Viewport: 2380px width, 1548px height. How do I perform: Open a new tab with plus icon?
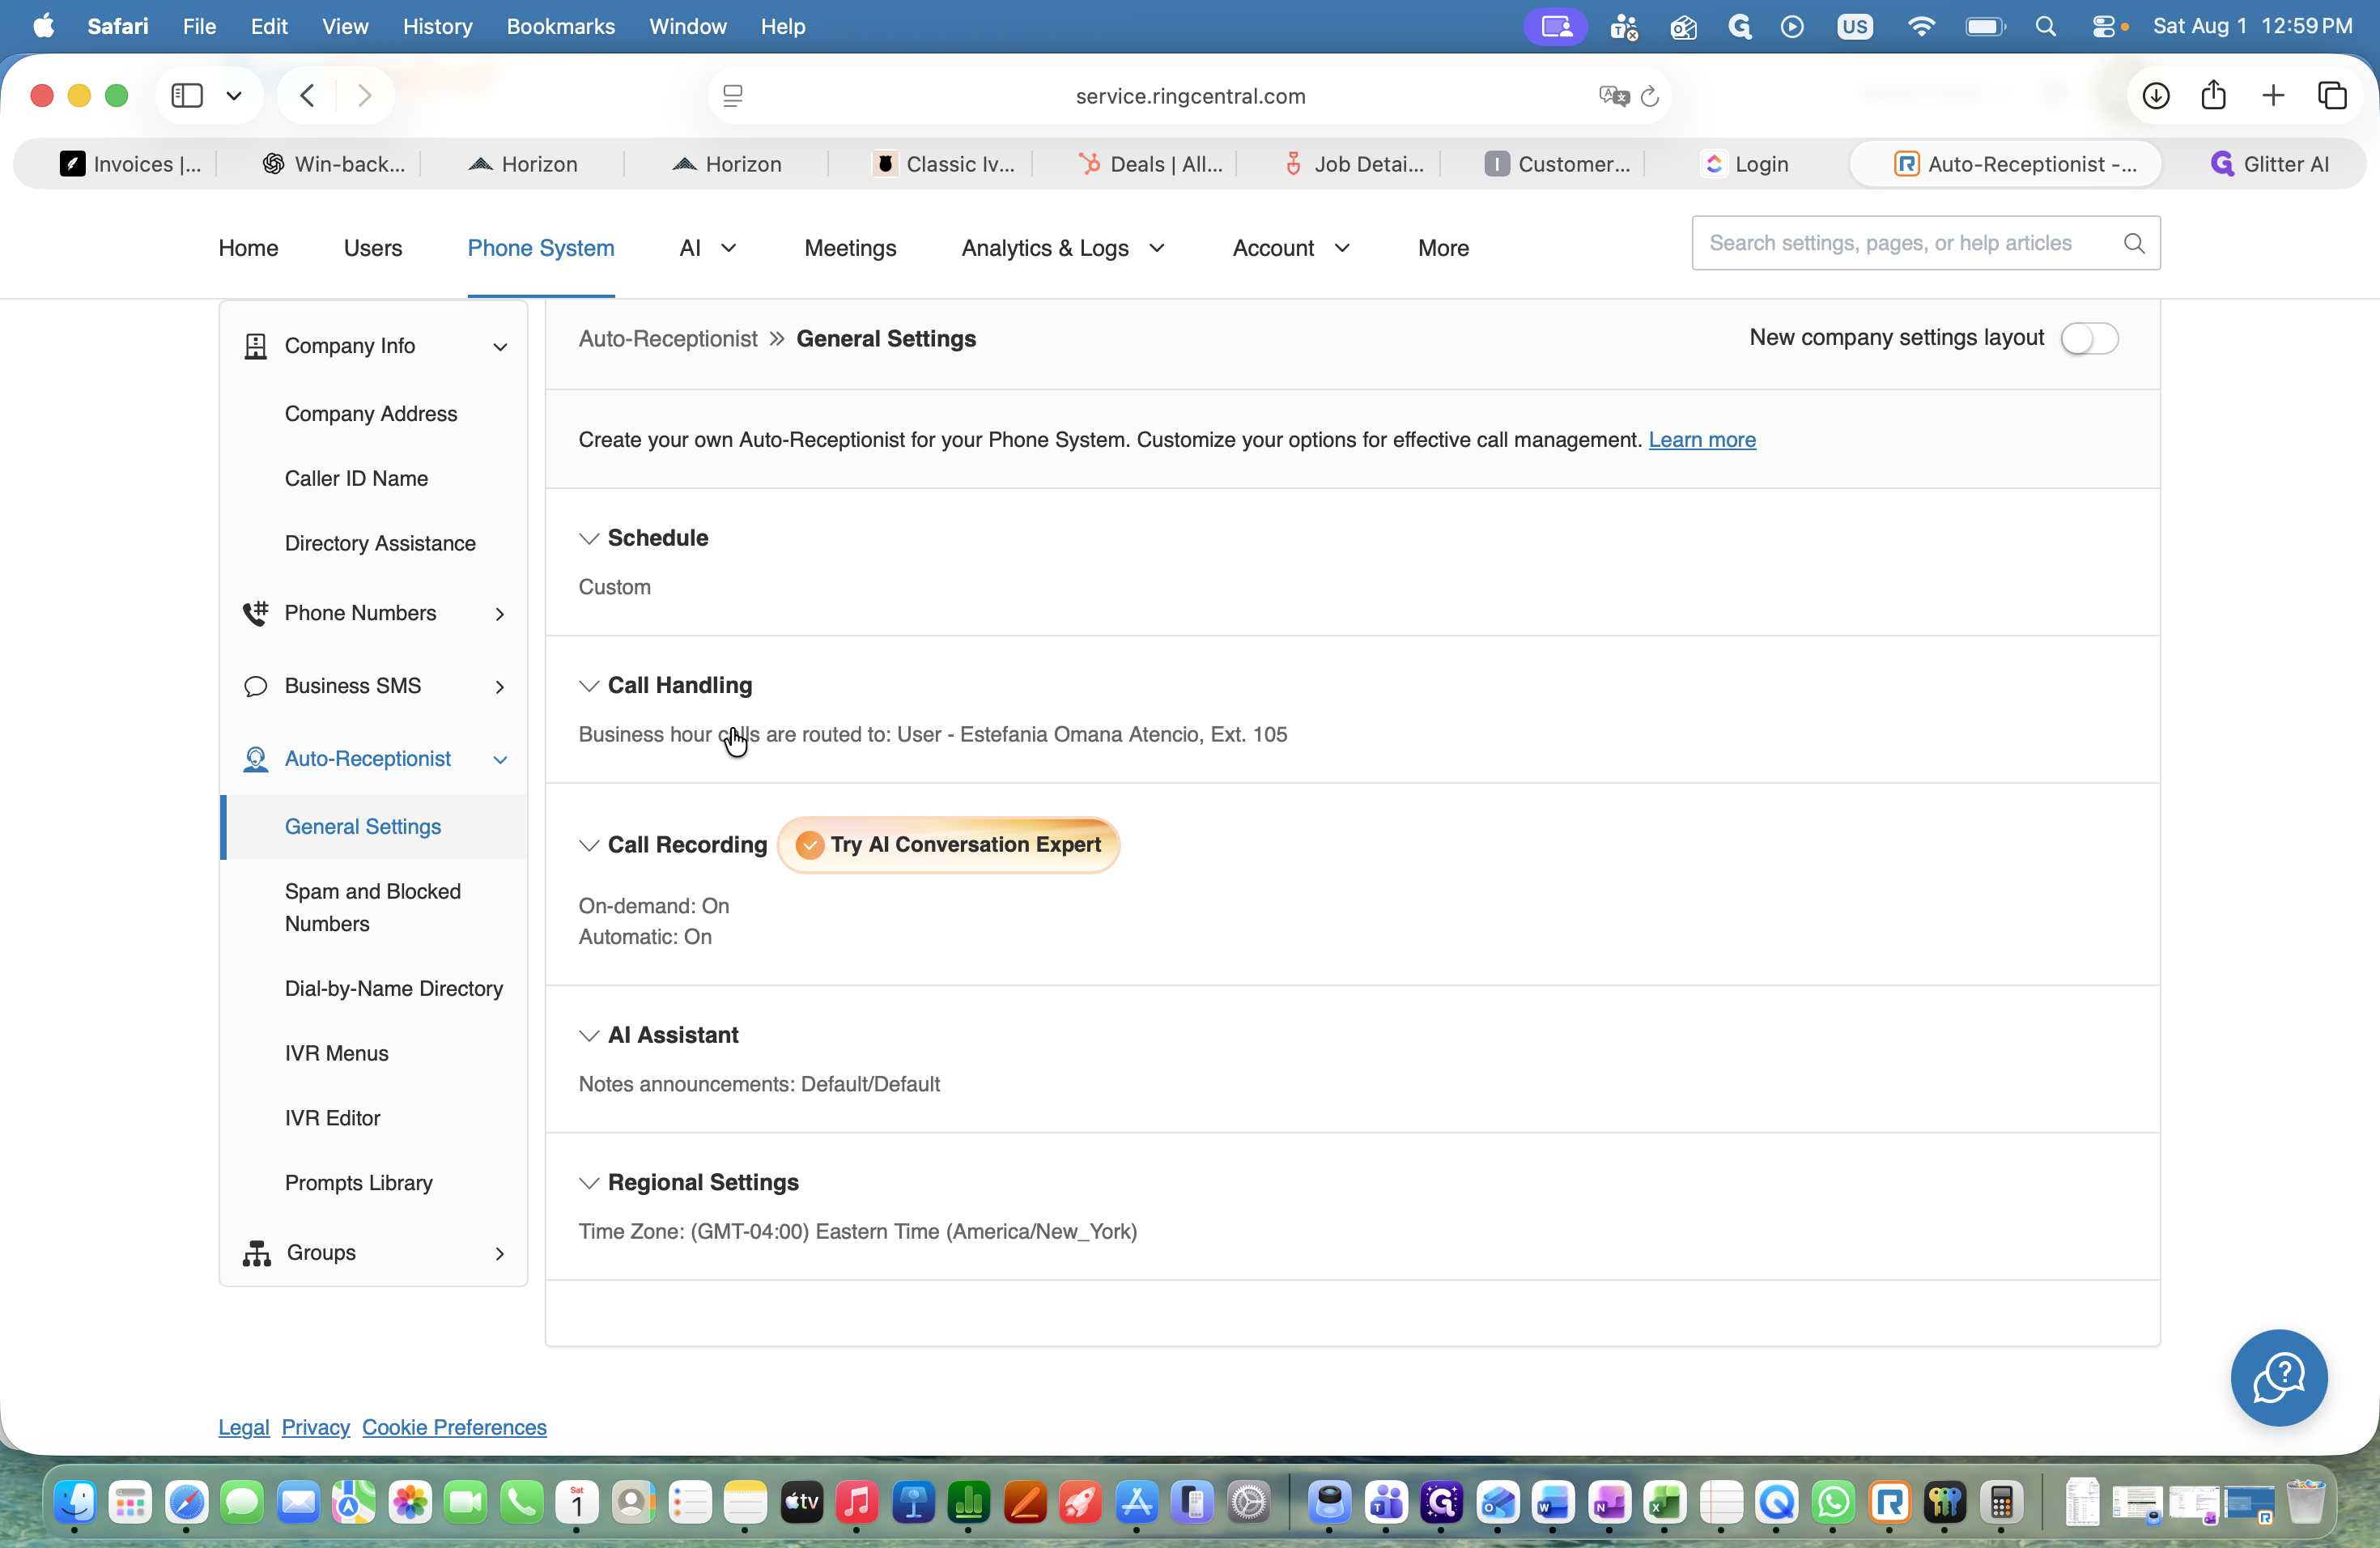[x=2272, y=96]
